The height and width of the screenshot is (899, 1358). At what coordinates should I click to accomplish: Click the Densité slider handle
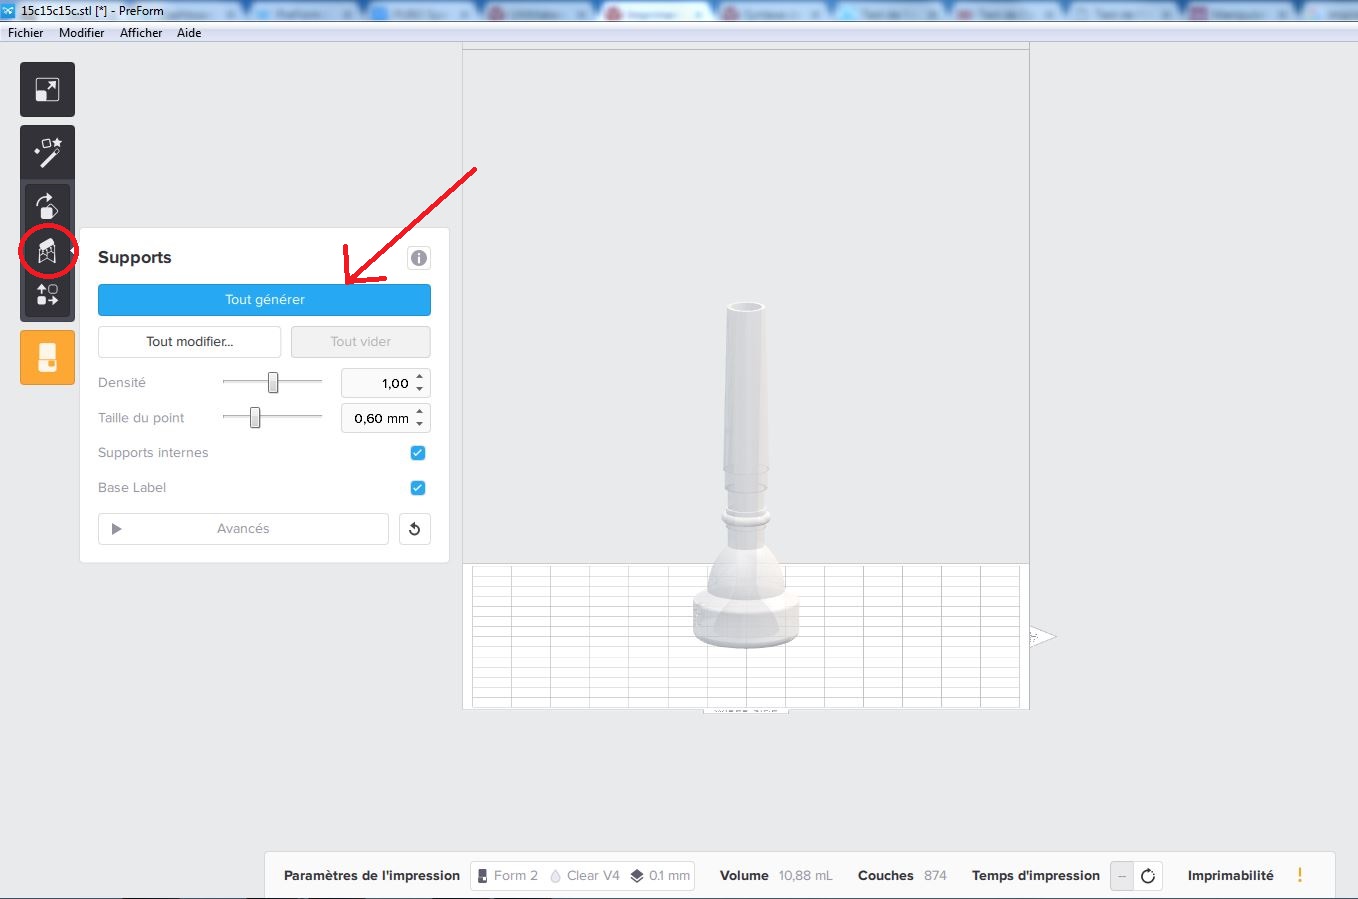pyautogui.click(x=273, y=383)
